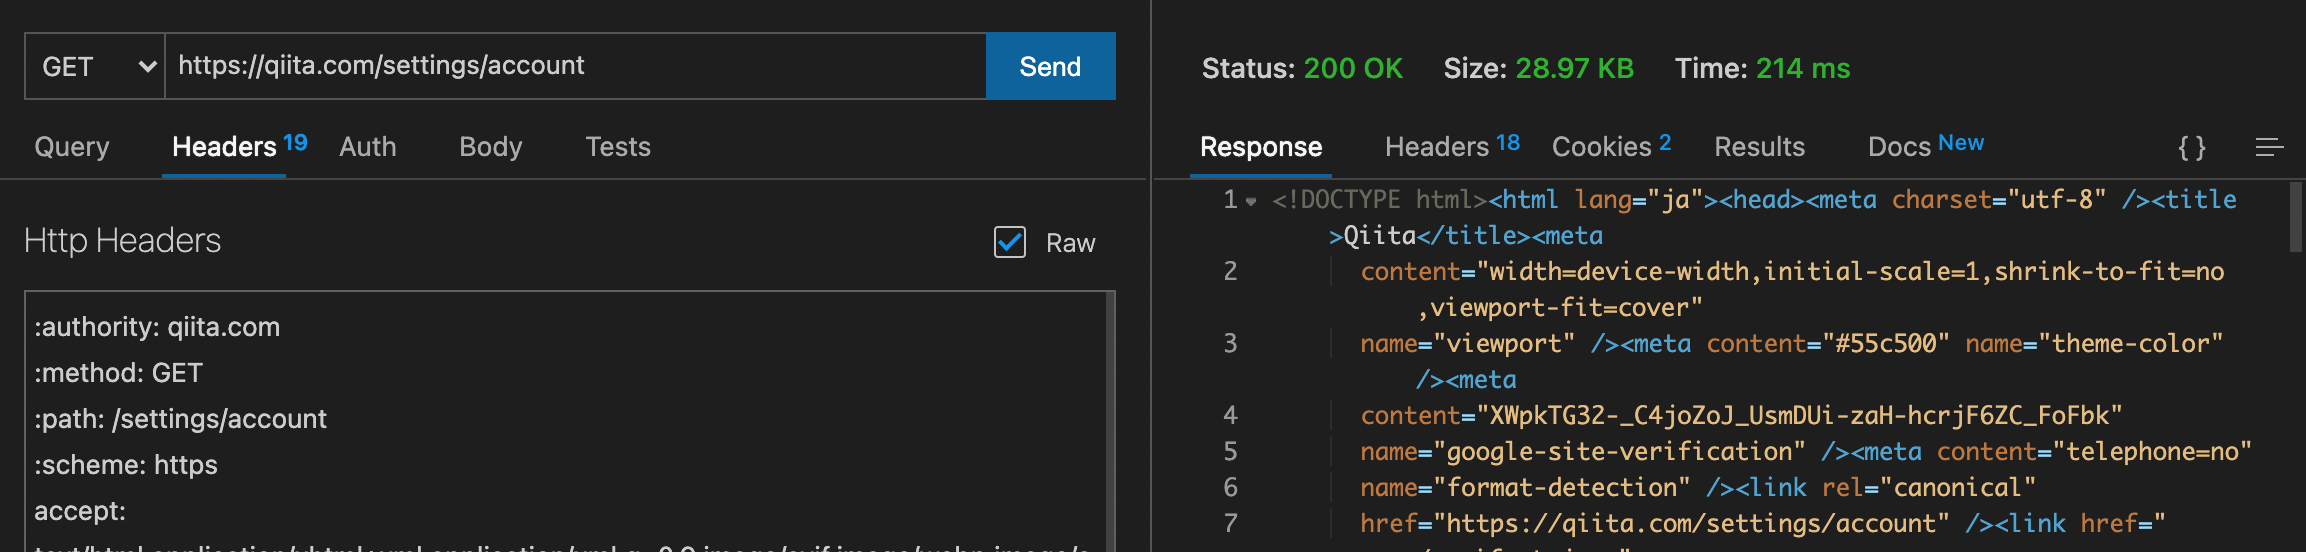Switch to the Query tab
This screenshot has width=2306, height=552.
[72, 147]
